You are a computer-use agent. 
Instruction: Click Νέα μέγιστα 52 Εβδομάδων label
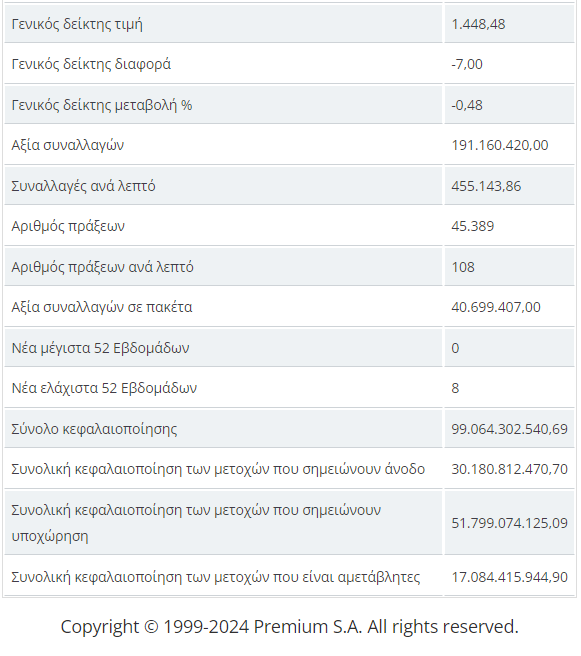click(x=100, y=348)
